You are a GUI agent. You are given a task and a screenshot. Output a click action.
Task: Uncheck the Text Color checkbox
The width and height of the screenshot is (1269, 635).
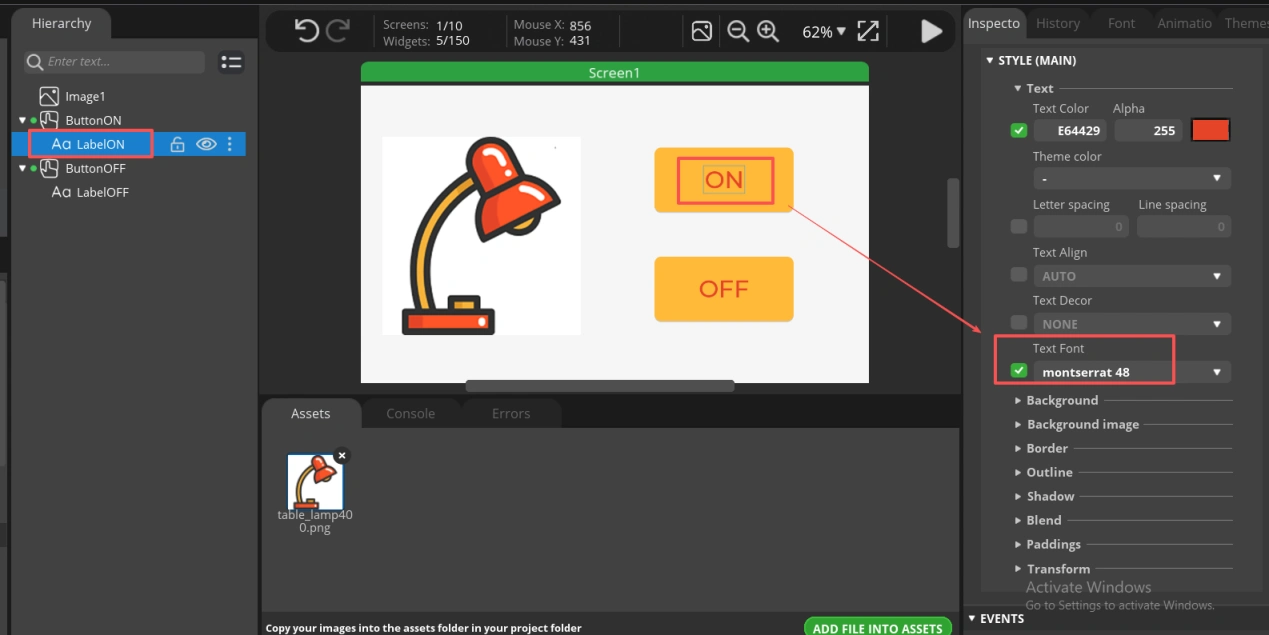(1019, 130)
